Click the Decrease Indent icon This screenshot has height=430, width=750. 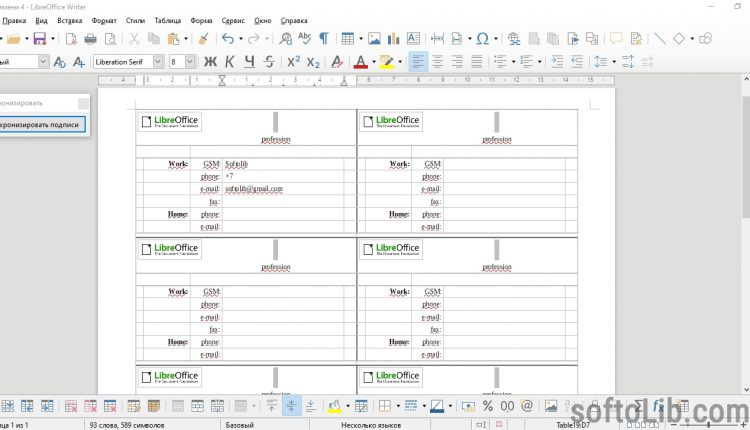577,61
